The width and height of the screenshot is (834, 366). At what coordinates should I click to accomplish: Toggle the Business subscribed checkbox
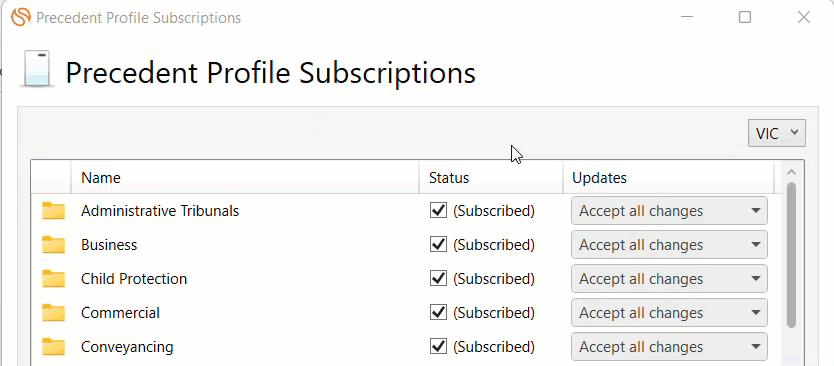438,245
